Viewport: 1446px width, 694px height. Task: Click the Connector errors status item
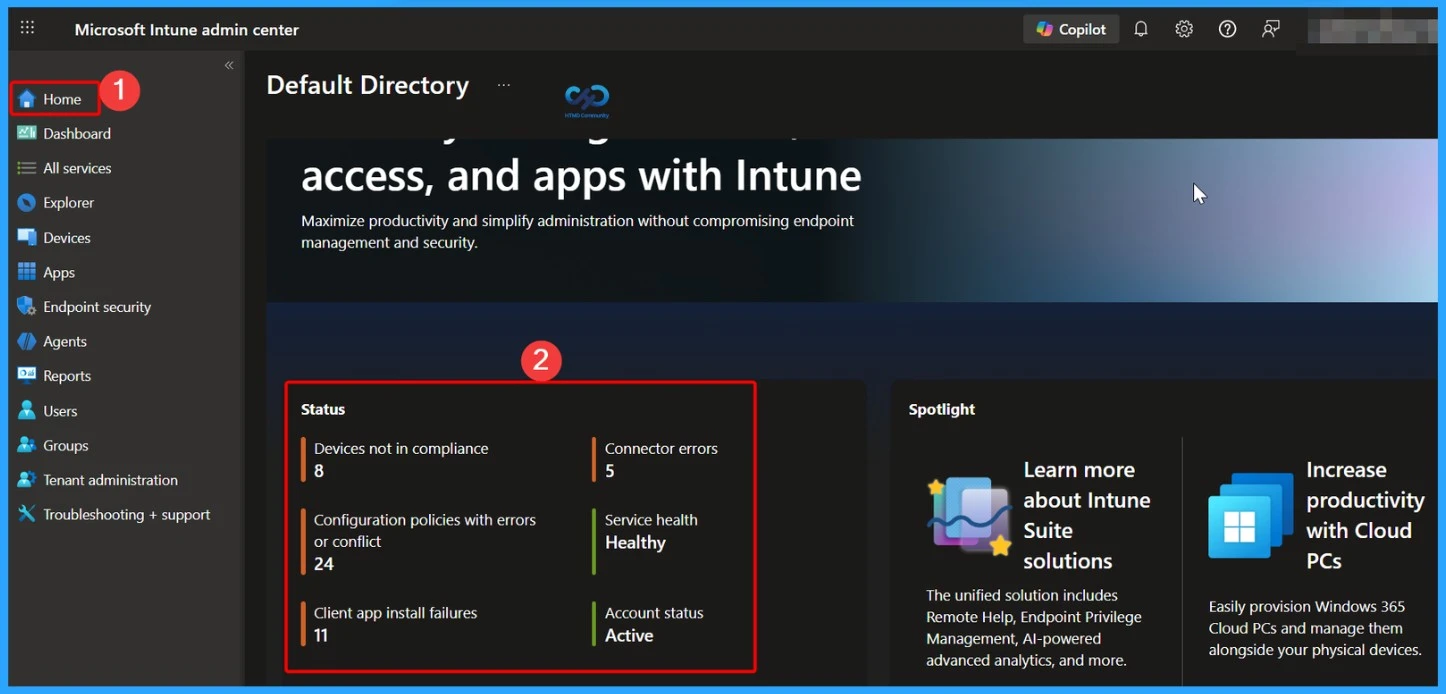pyautogui.click(x=657, y=459)
